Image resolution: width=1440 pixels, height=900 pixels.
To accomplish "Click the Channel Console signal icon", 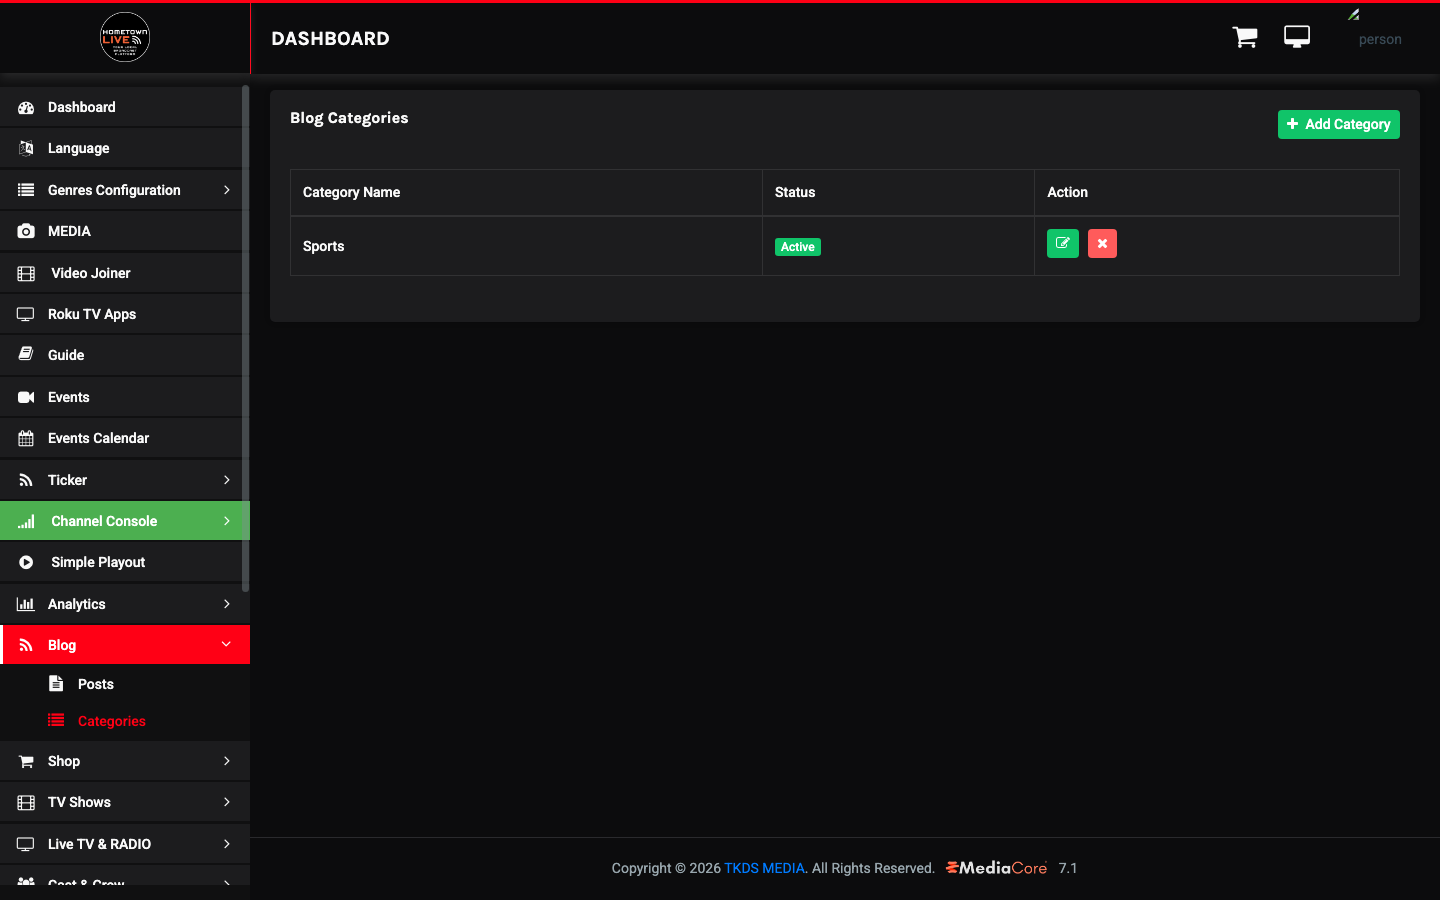I will point(26,521).
